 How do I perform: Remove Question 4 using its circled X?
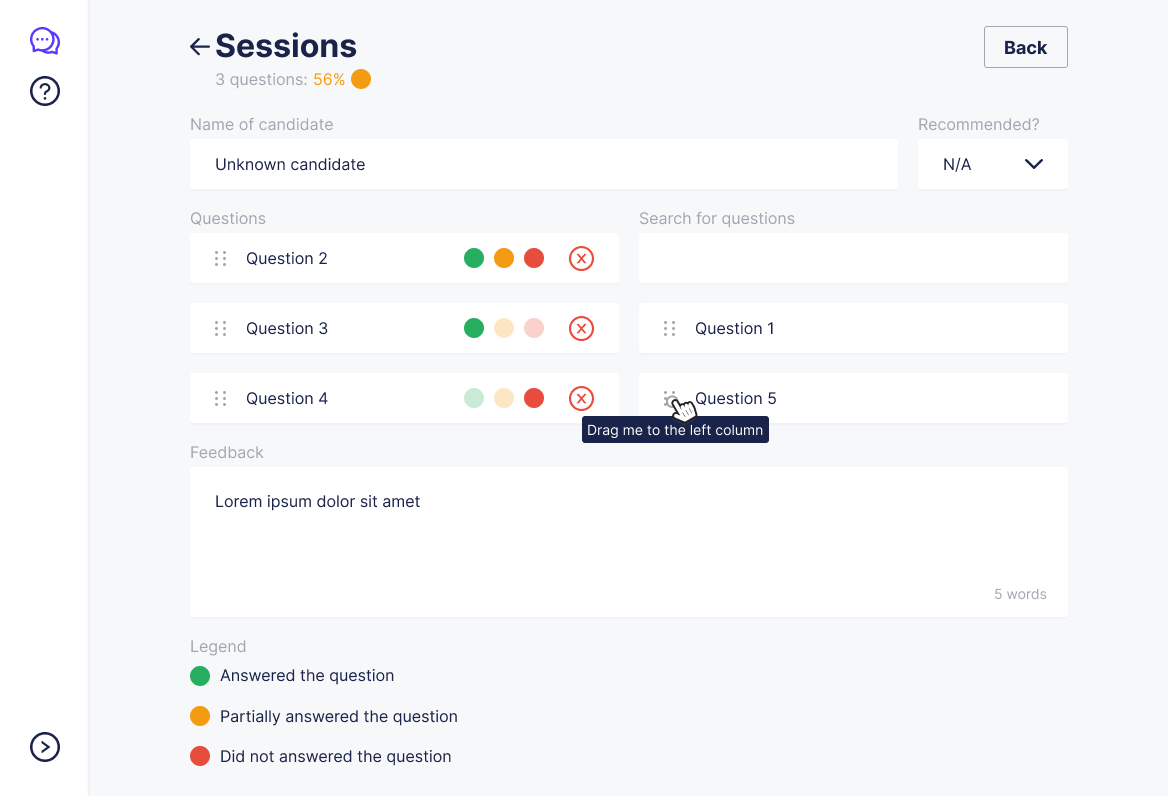(x=581, y=398)
